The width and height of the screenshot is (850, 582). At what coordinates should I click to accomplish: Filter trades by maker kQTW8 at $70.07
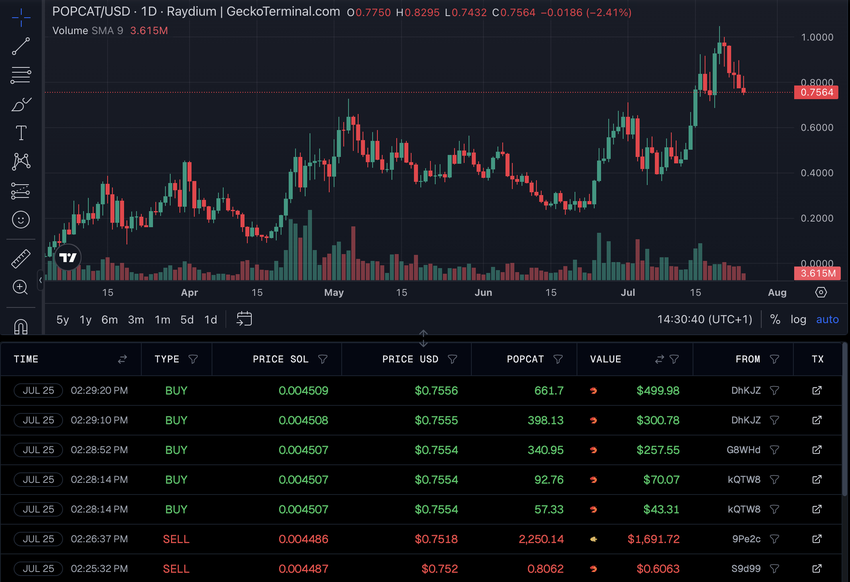(x=775, y=480)
